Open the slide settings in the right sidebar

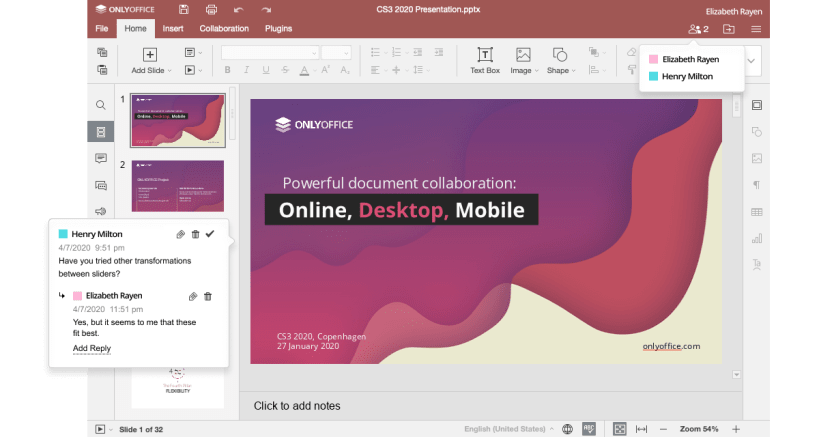coord(756,105)
